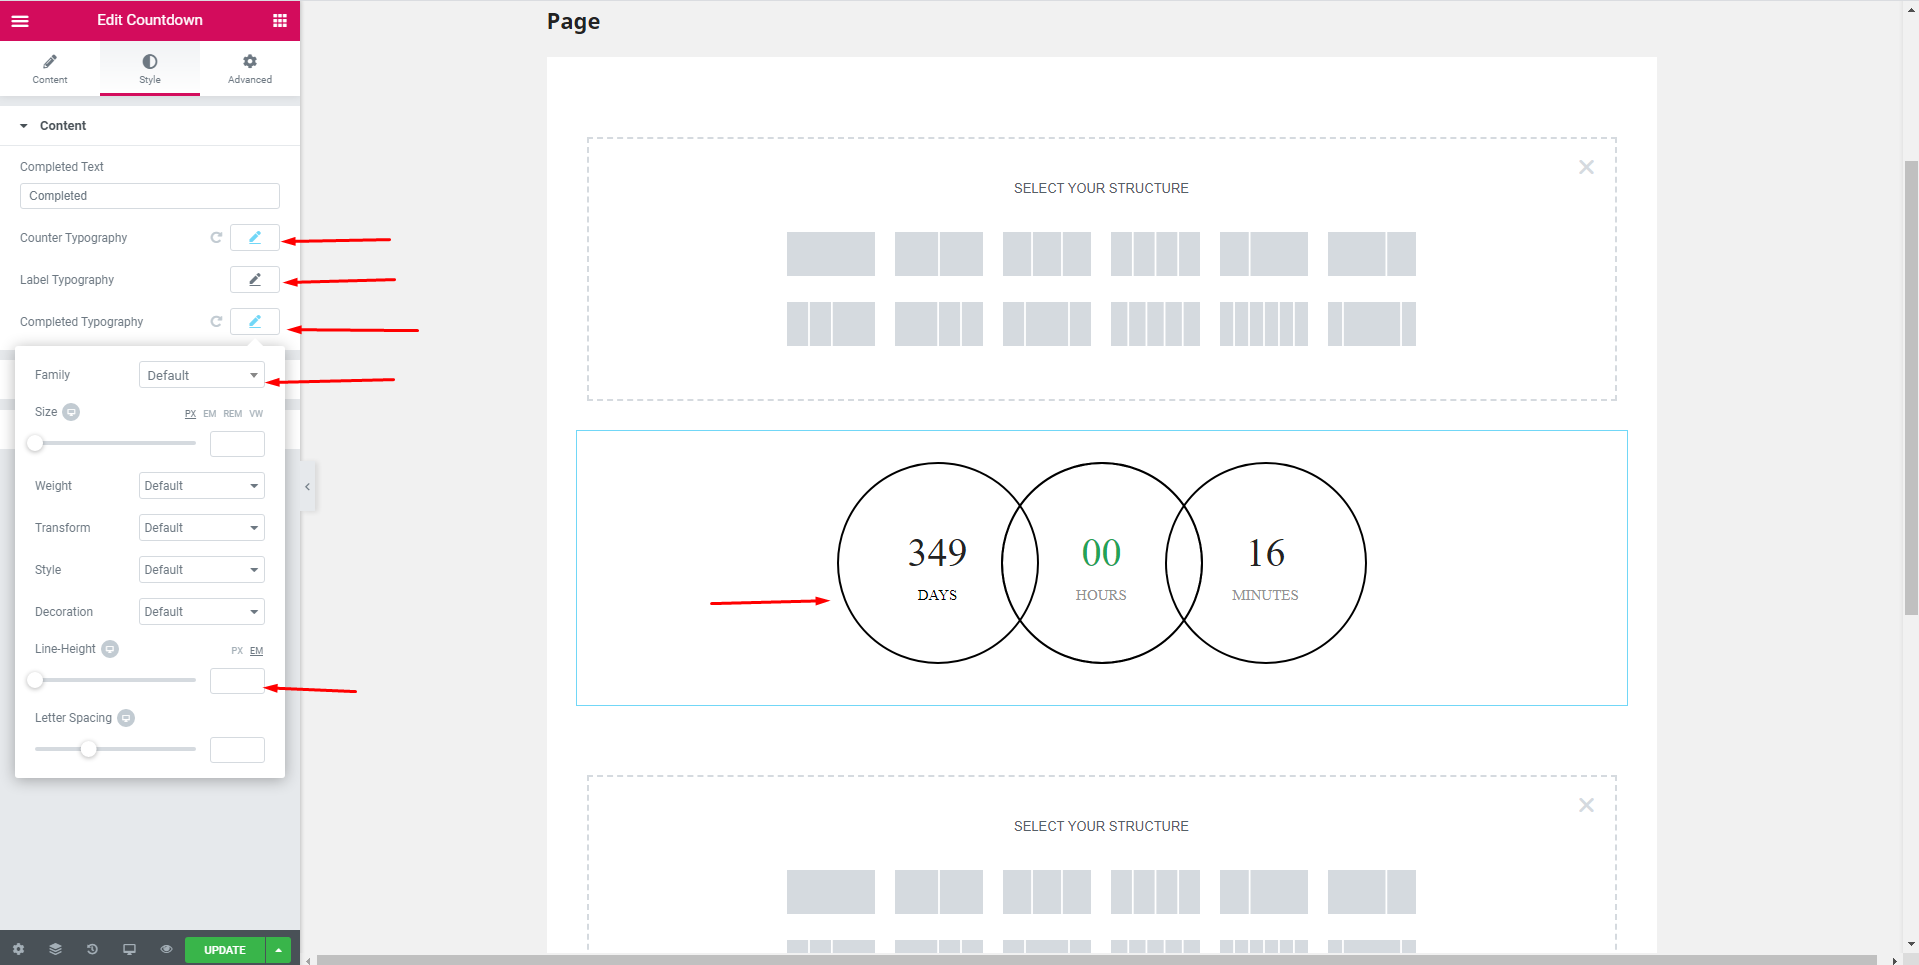Screen dimensions: 1919x965
Task: Select EM unit for Line-Height
Action: [257, 651]
